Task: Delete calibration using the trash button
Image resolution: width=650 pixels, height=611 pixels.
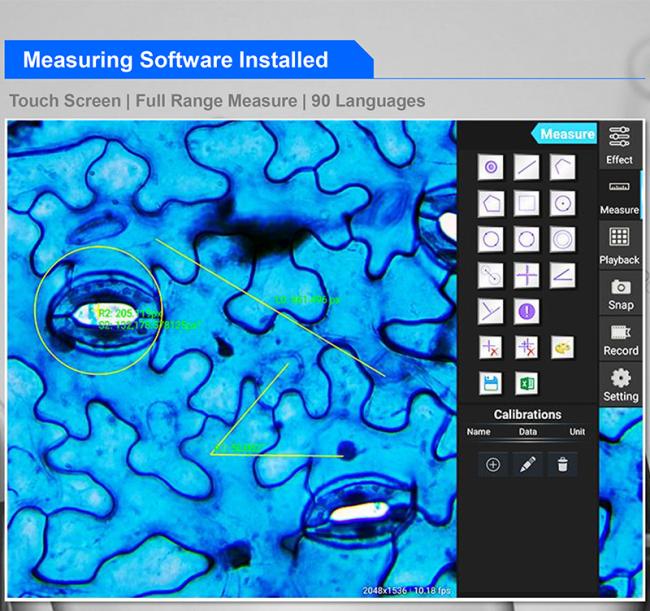Action: [562, 464]
